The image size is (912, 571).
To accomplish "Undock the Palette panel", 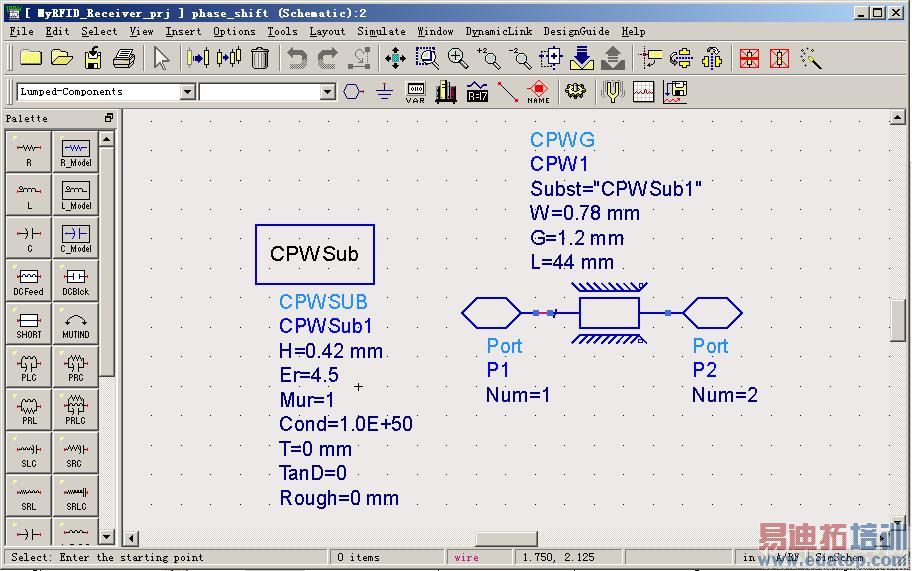I will 109,118.
